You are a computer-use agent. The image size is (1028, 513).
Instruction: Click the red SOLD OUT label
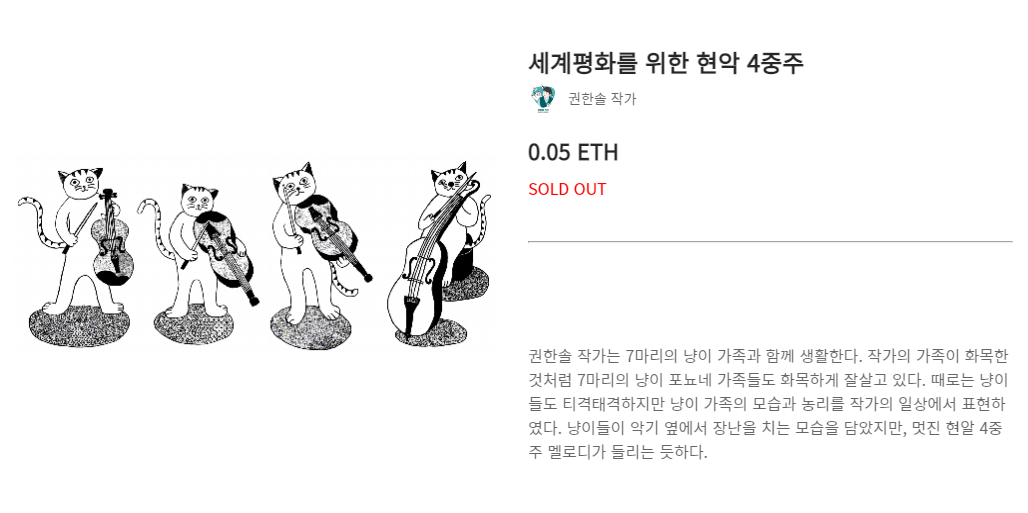point(567,189)
